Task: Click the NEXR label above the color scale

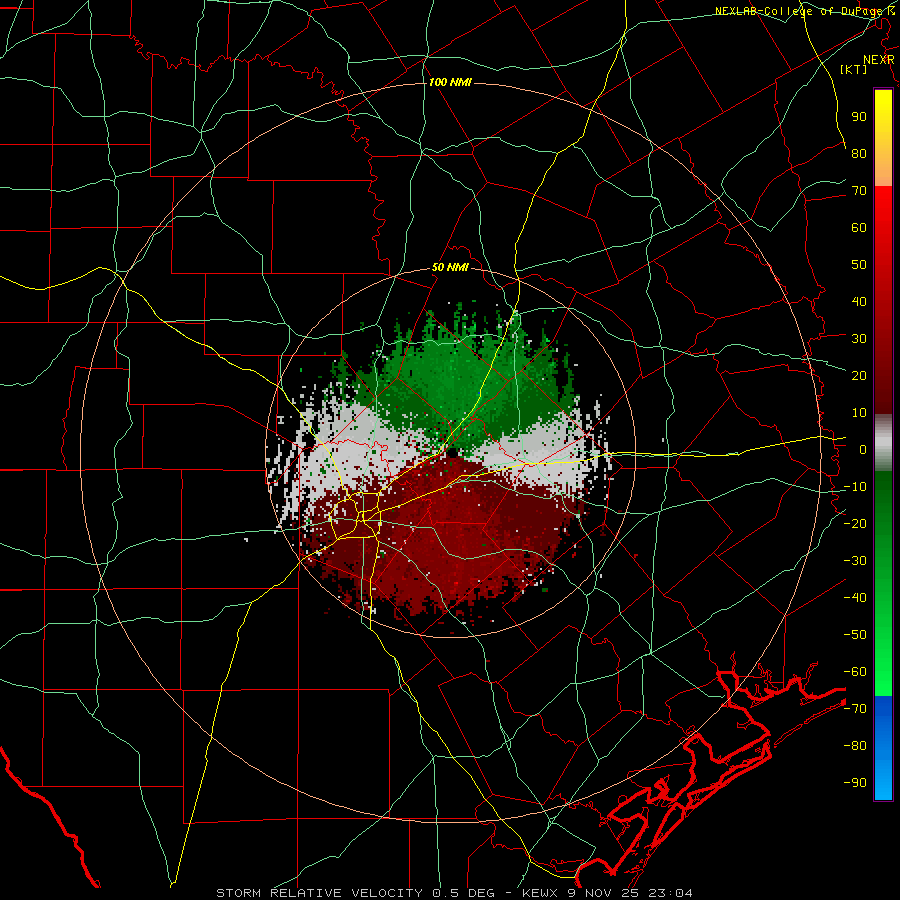Action: pos(878,60)
